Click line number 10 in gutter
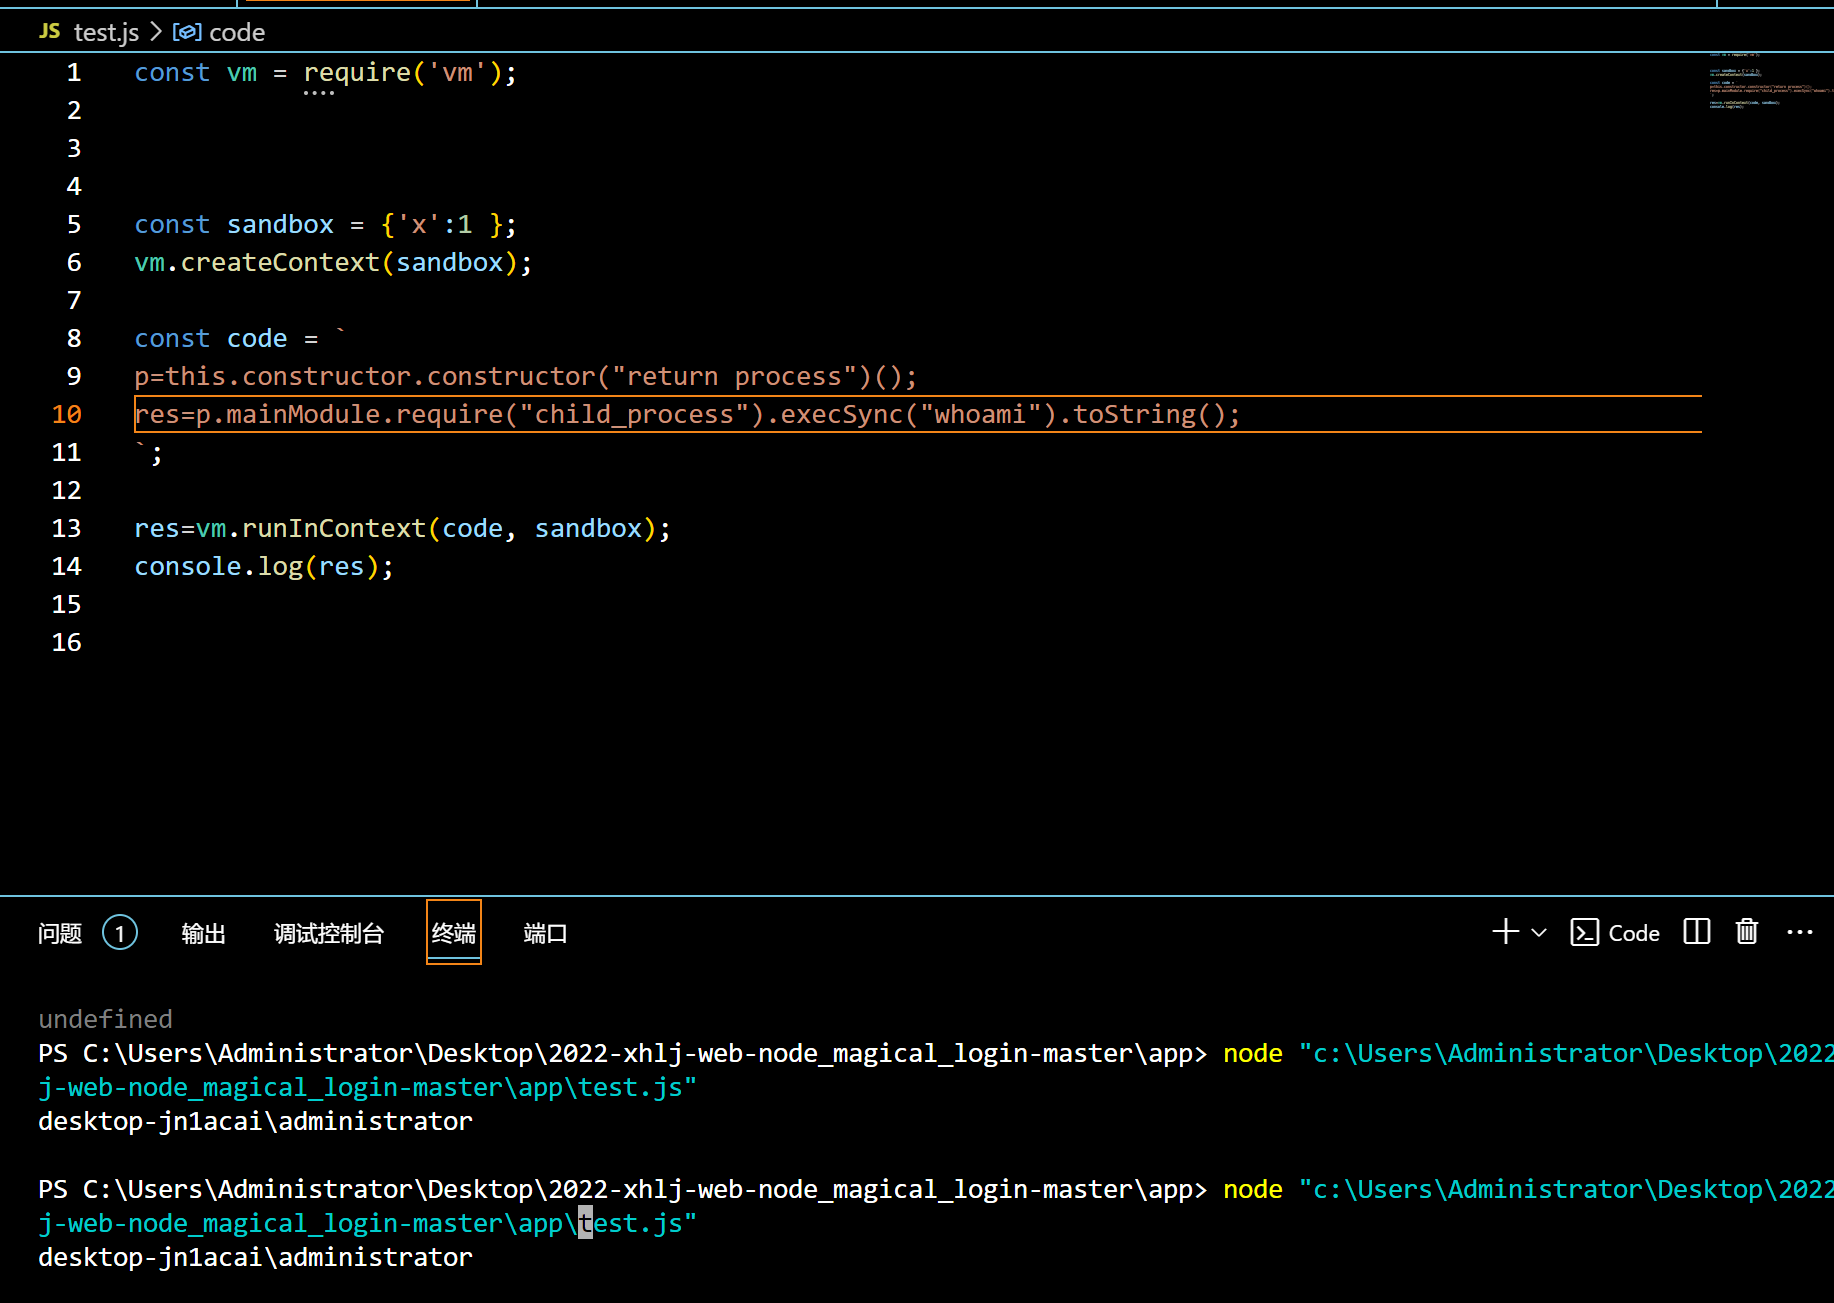 (67, 414)
